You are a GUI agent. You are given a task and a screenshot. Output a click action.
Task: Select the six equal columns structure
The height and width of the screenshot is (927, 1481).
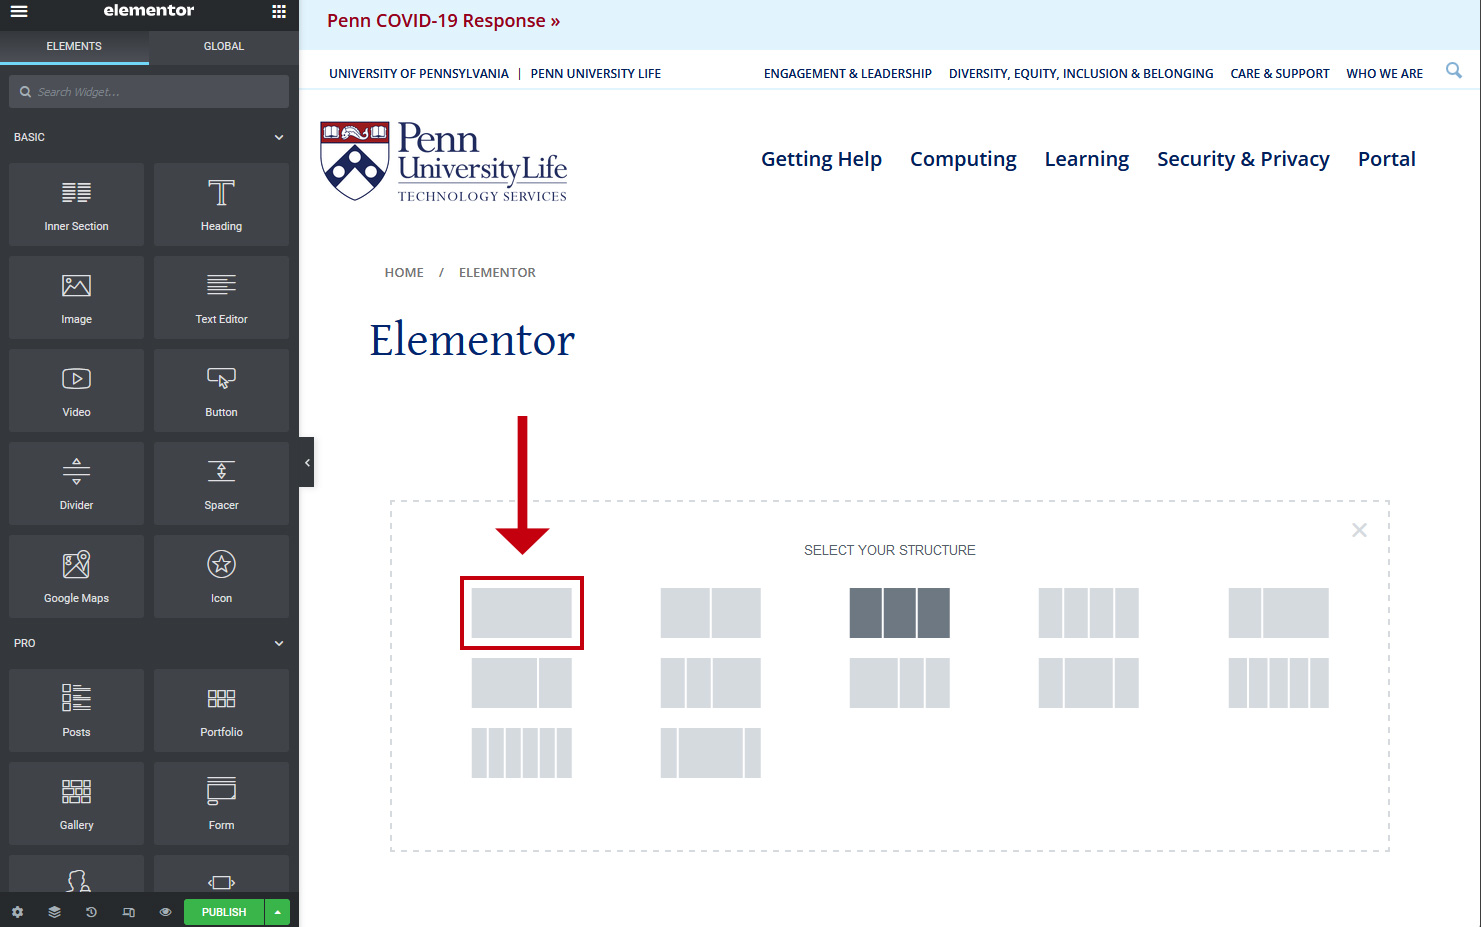[x=521, y=753]
